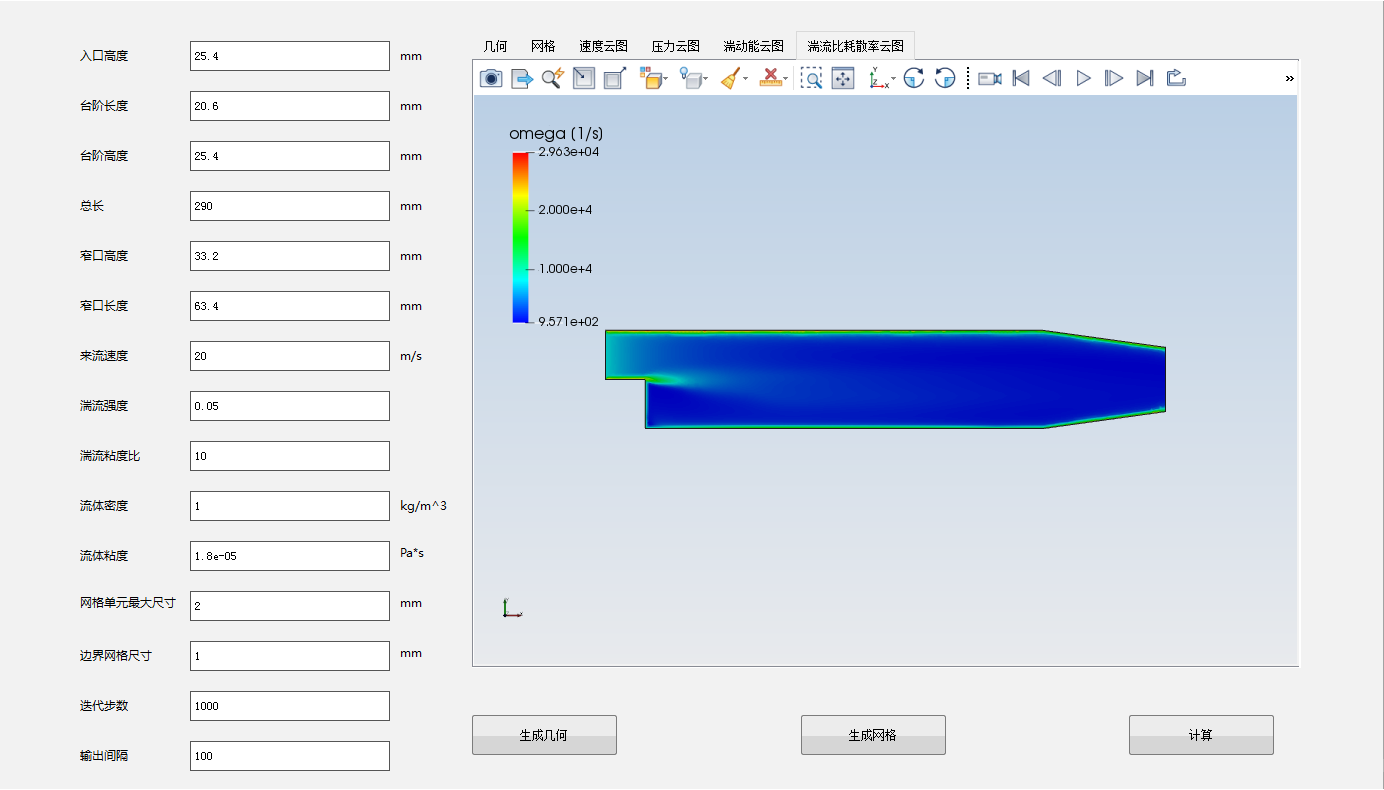Screen dimensions: 1384x790
Task: Click the 网格单元最大尺寸 input field
Action: 290,606
